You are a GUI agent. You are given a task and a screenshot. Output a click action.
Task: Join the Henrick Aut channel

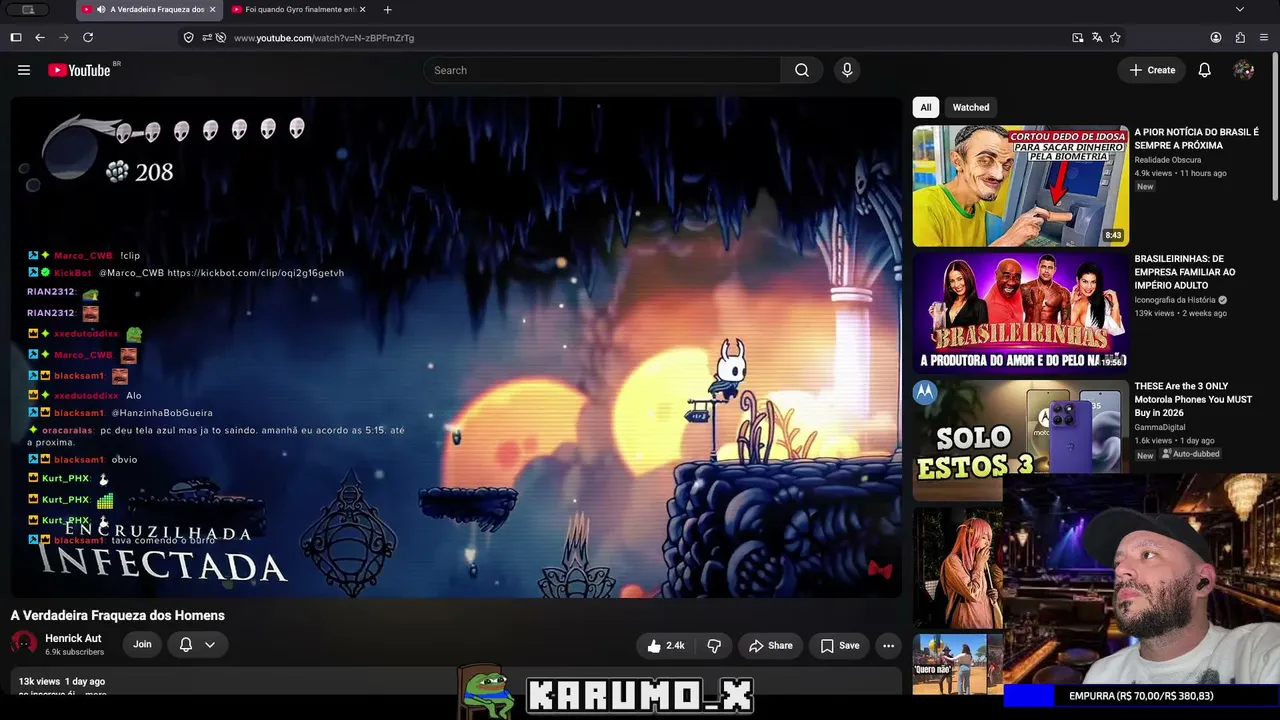tap(142, 645)
